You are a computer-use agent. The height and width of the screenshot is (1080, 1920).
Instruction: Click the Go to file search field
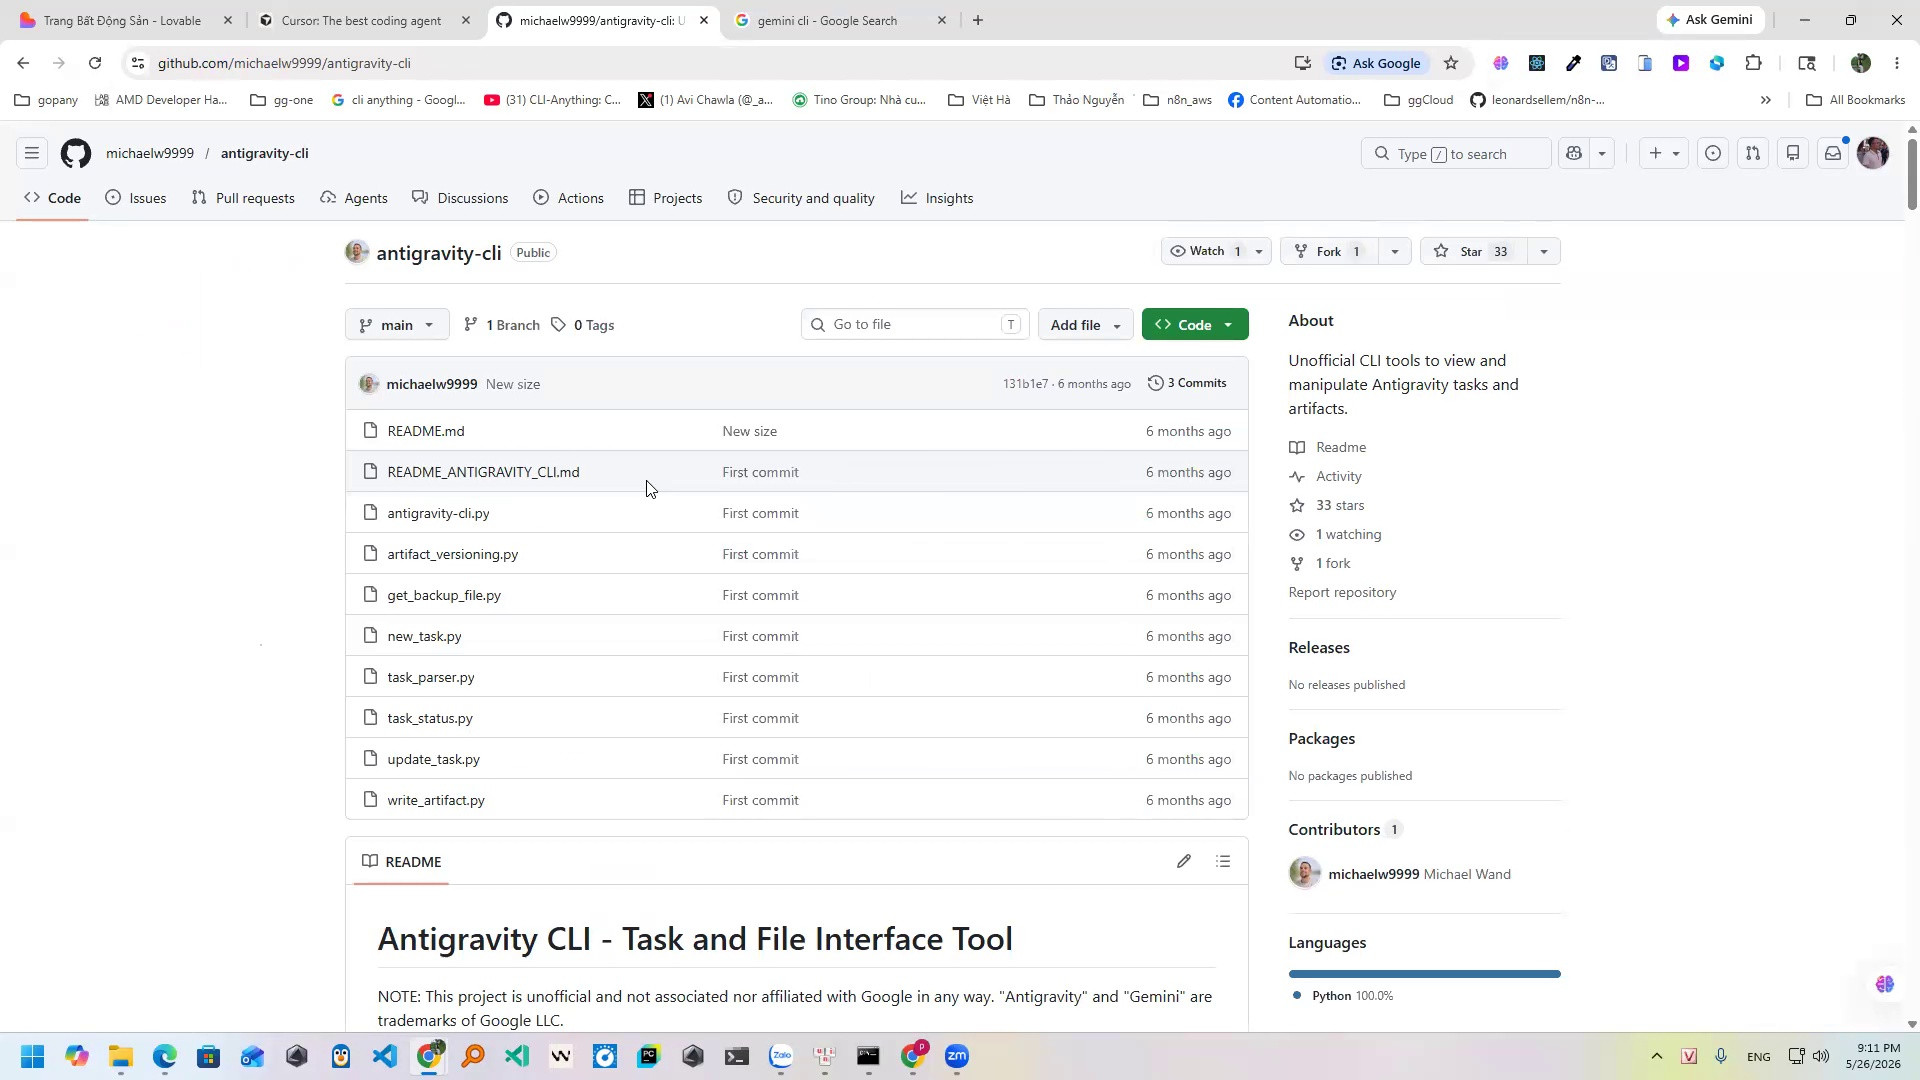915,325
